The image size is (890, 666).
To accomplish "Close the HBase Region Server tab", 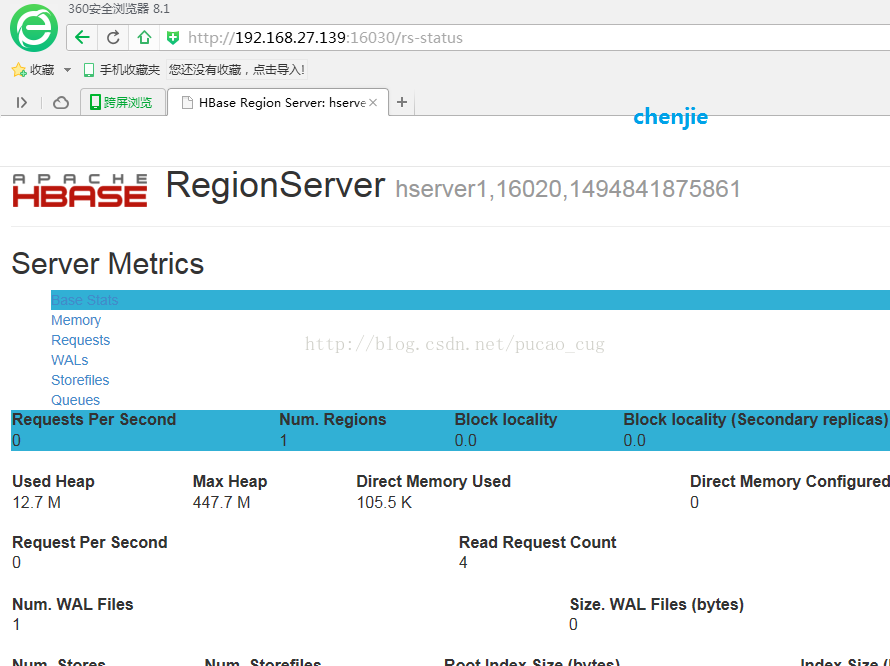I will pos(373,102).
